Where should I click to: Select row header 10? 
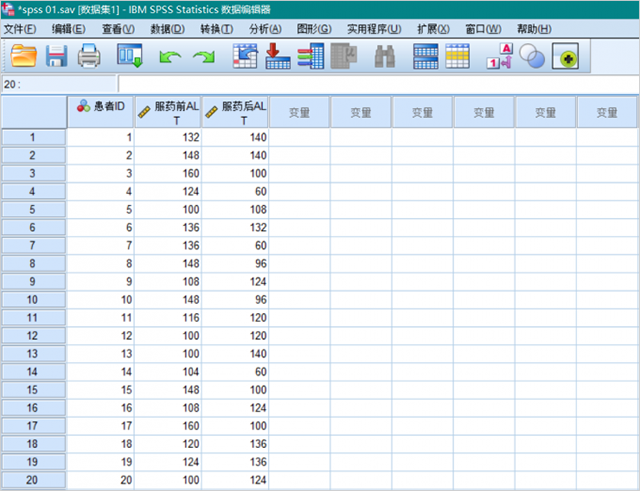[x=33, y=300]
